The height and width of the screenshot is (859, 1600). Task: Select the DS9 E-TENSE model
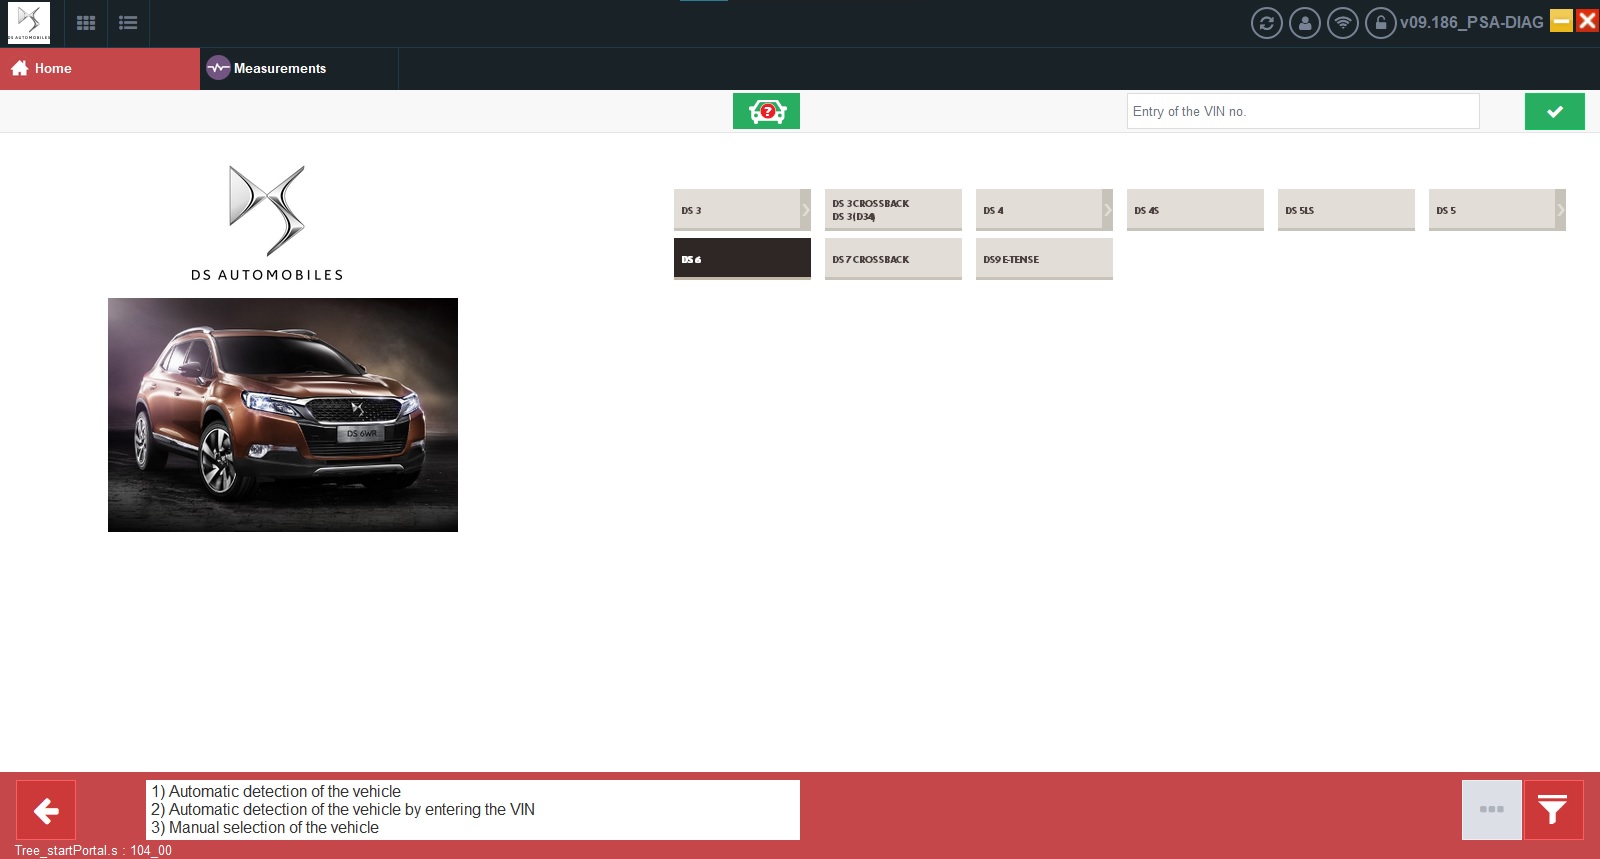1044,259
